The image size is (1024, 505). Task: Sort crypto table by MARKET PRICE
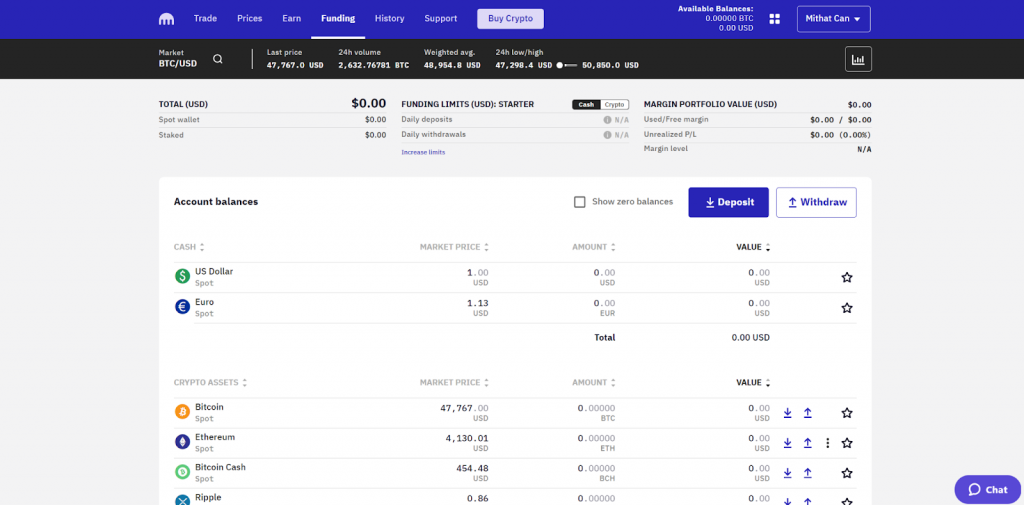454,382
